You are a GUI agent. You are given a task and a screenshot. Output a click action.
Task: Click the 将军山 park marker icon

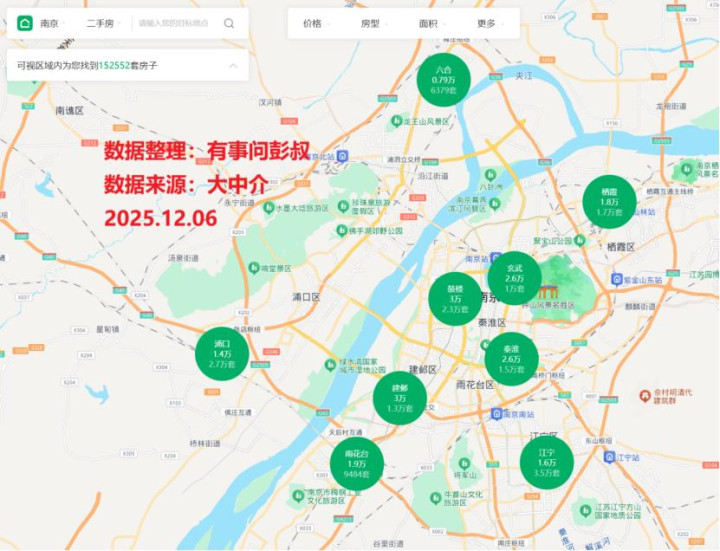click(x=464, y=462)
